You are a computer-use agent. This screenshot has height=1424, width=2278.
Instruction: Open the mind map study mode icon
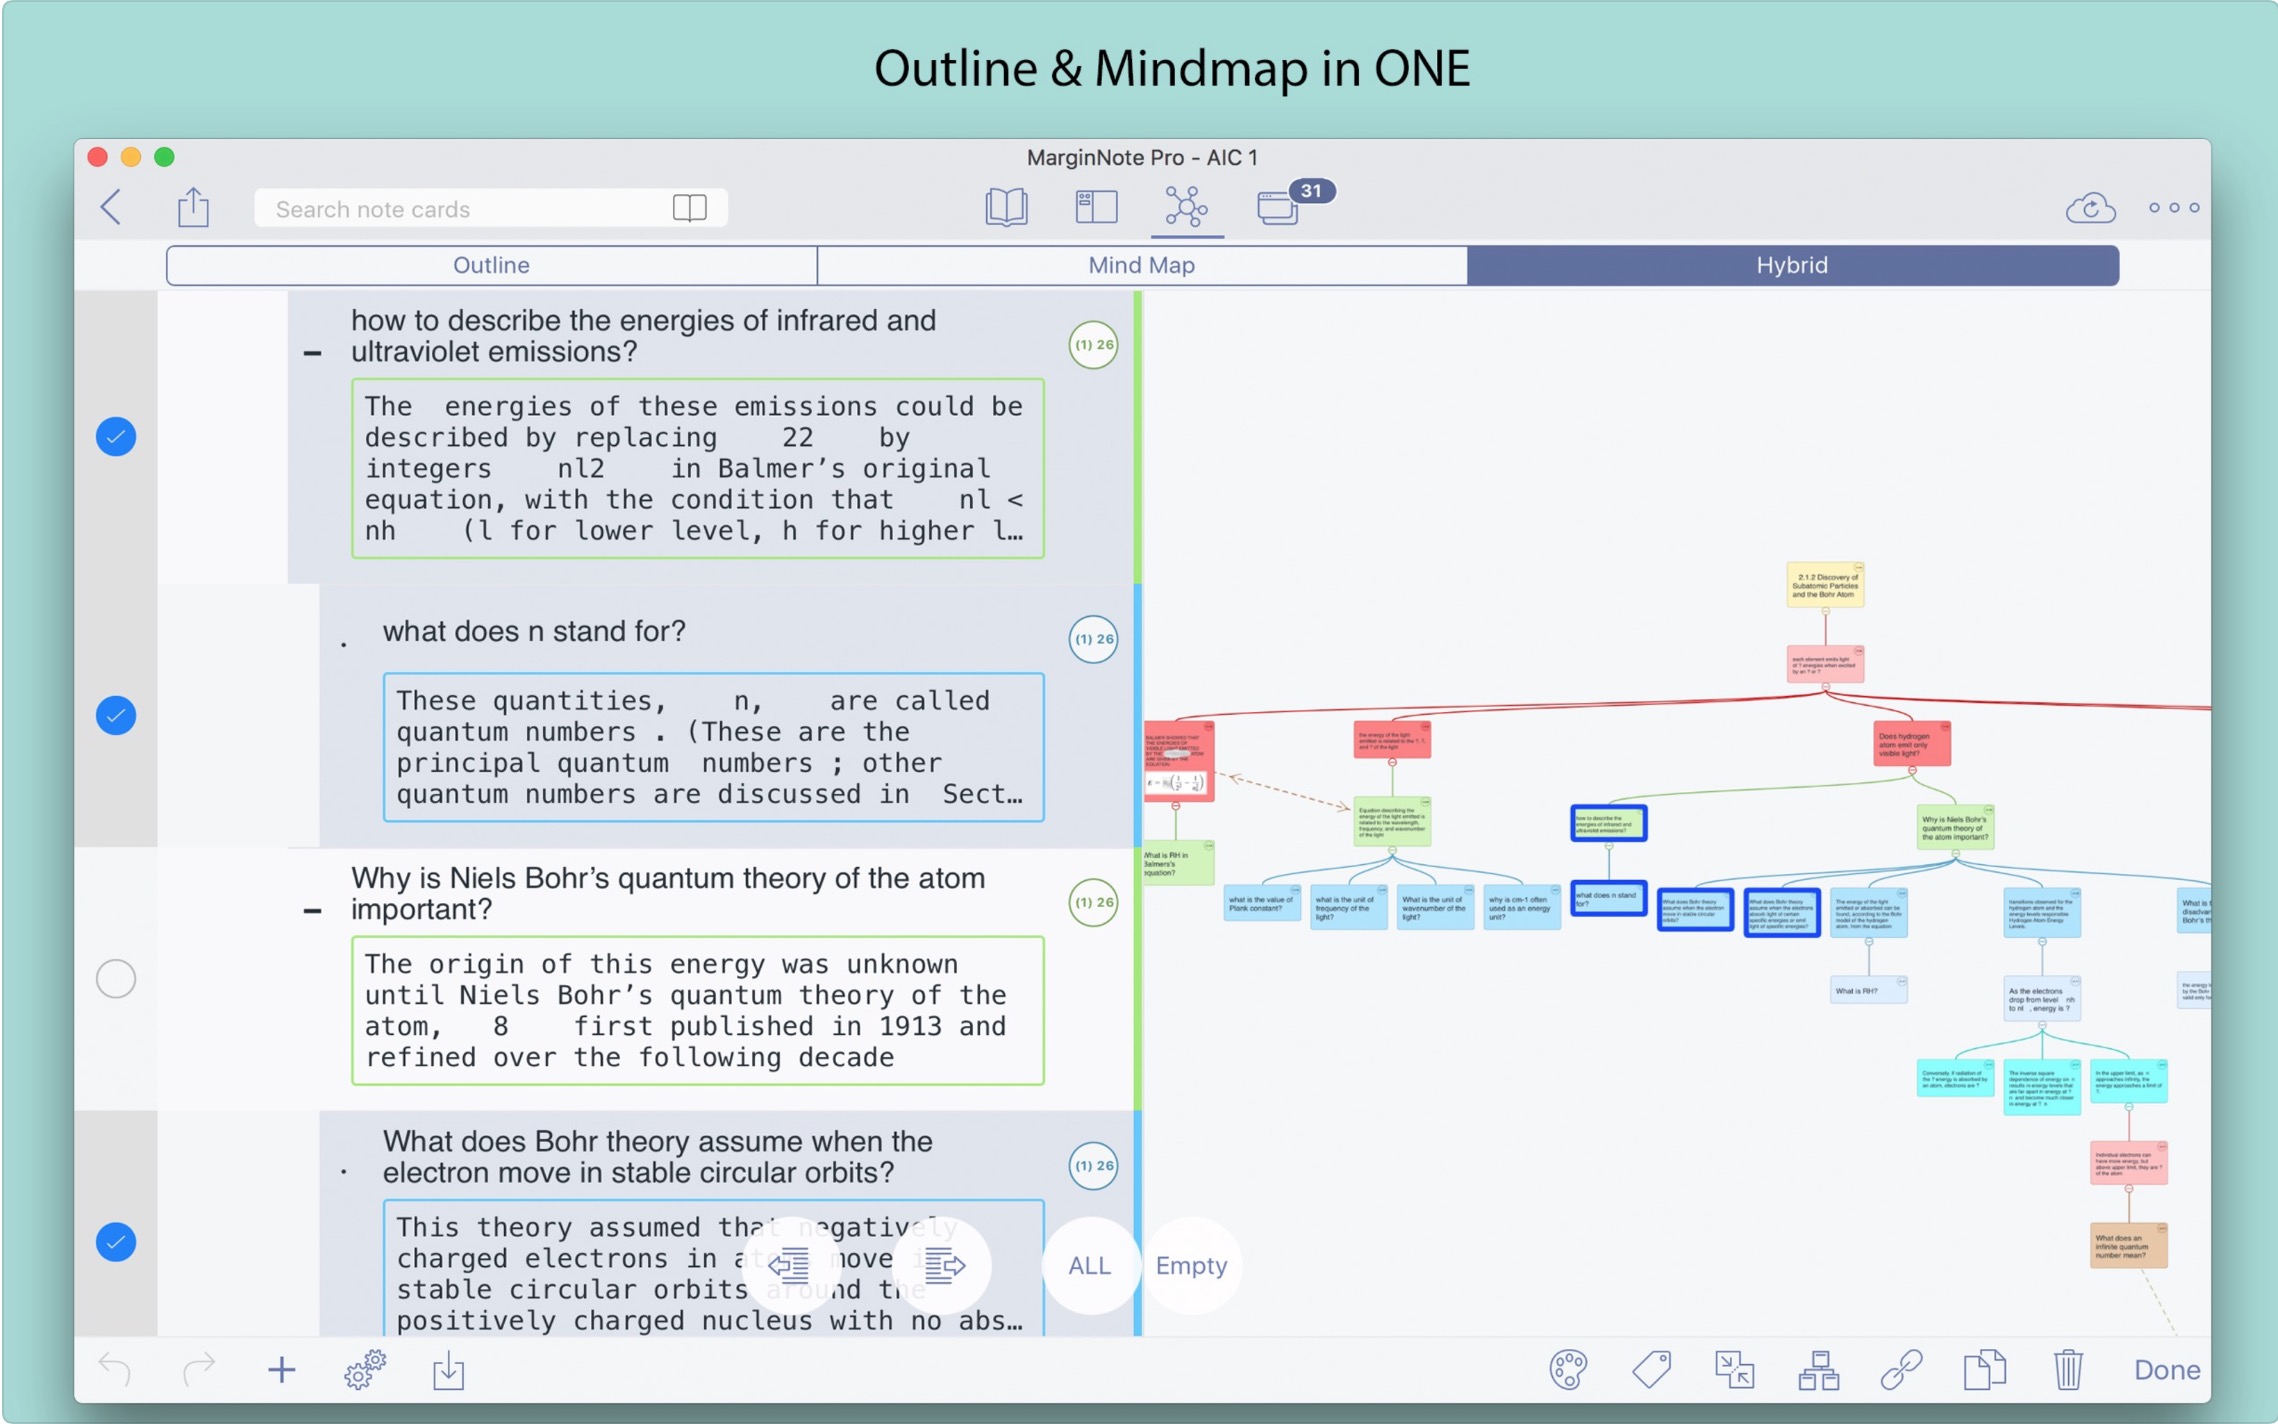[1186, 207]
